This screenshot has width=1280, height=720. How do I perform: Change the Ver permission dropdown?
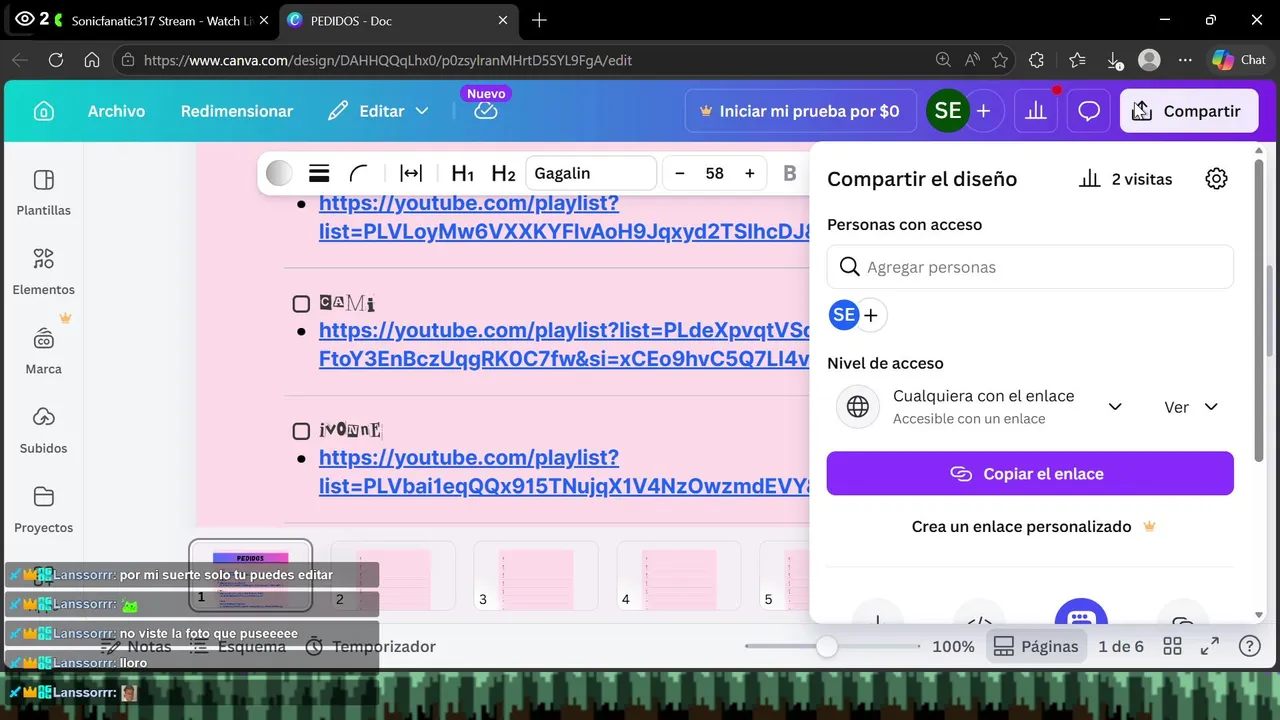tap(1190, 407)
